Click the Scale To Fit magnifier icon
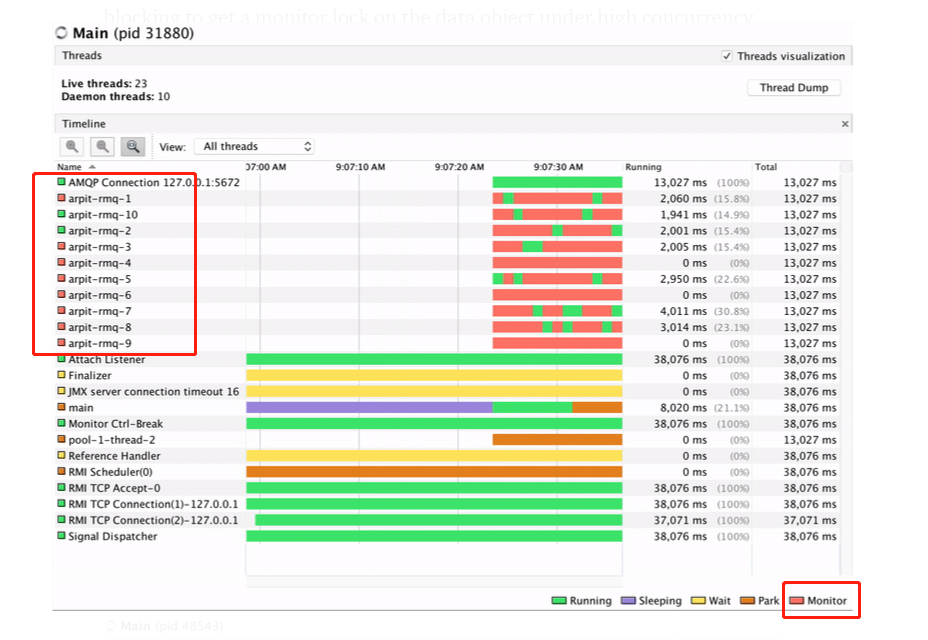Viewport: 928px width, 640px height. 133,146
